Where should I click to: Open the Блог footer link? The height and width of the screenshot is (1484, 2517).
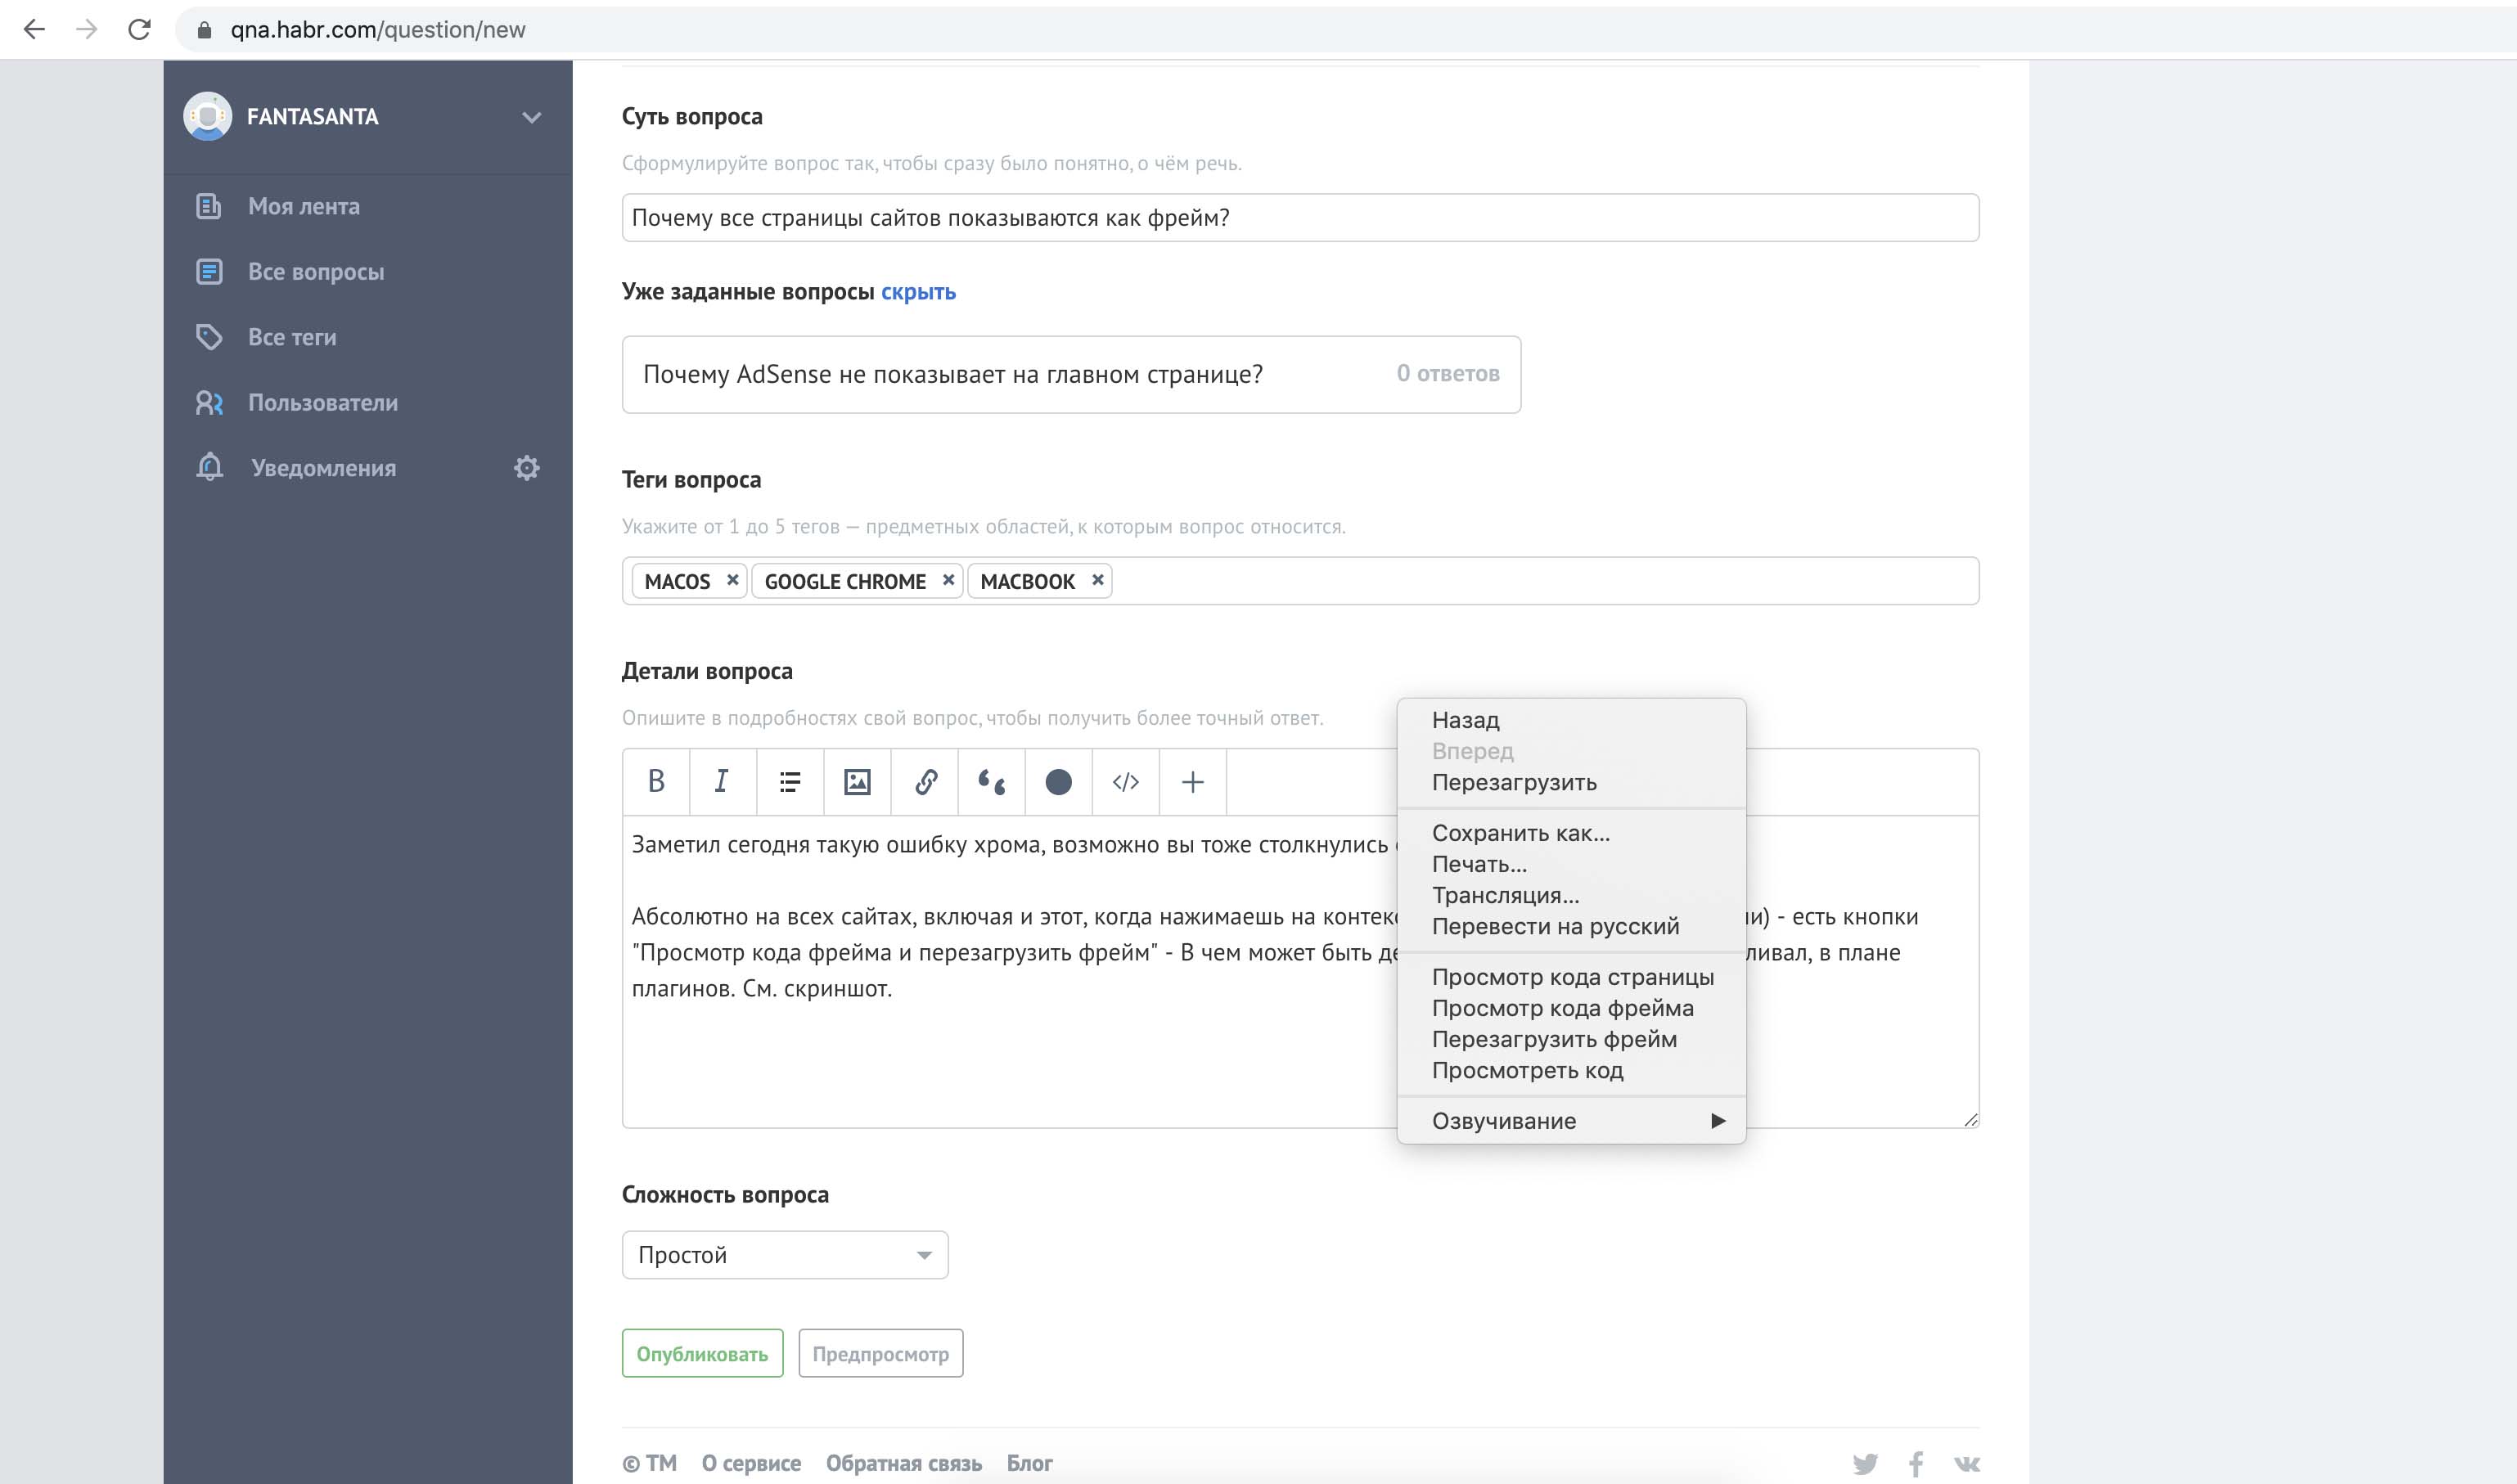(x=1029, y=1463)
